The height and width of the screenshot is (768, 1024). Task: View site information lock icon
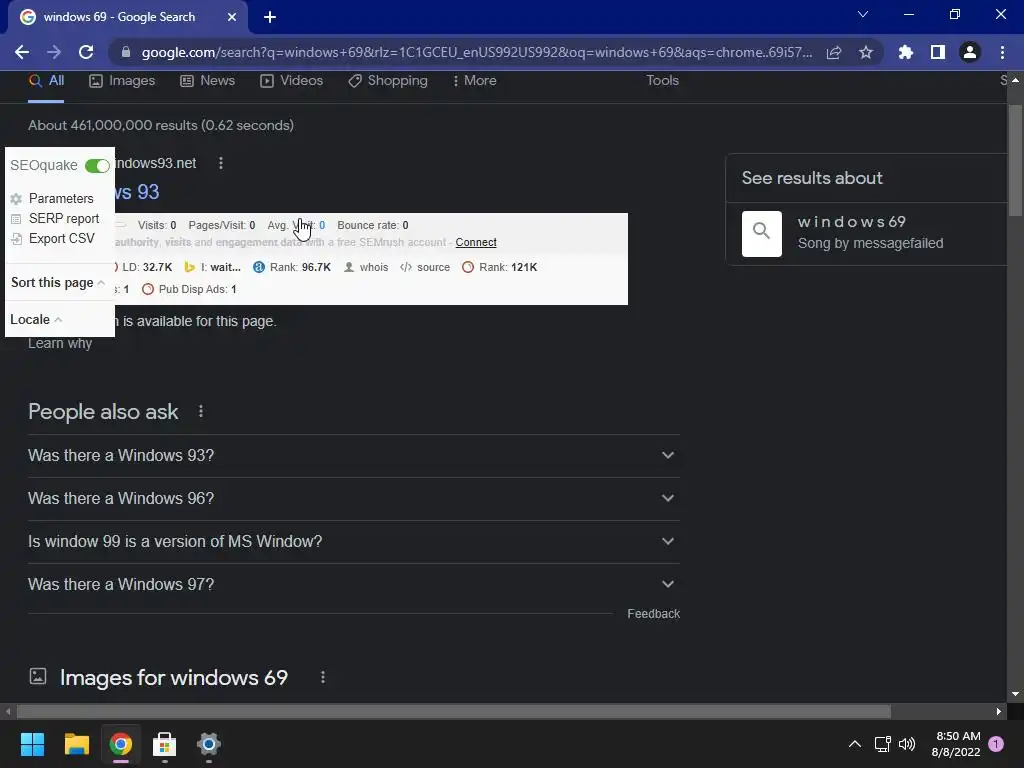tap(126, 52)
